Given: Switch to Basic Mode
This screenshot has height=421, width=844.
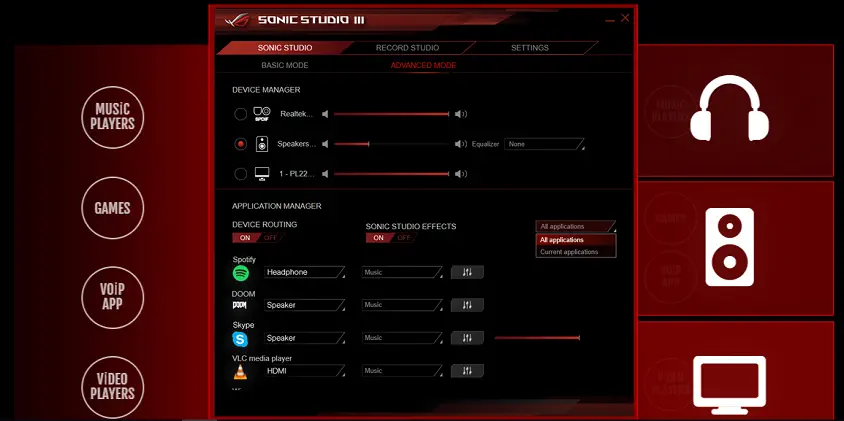Looking at the screenshot, I should 285,65.
